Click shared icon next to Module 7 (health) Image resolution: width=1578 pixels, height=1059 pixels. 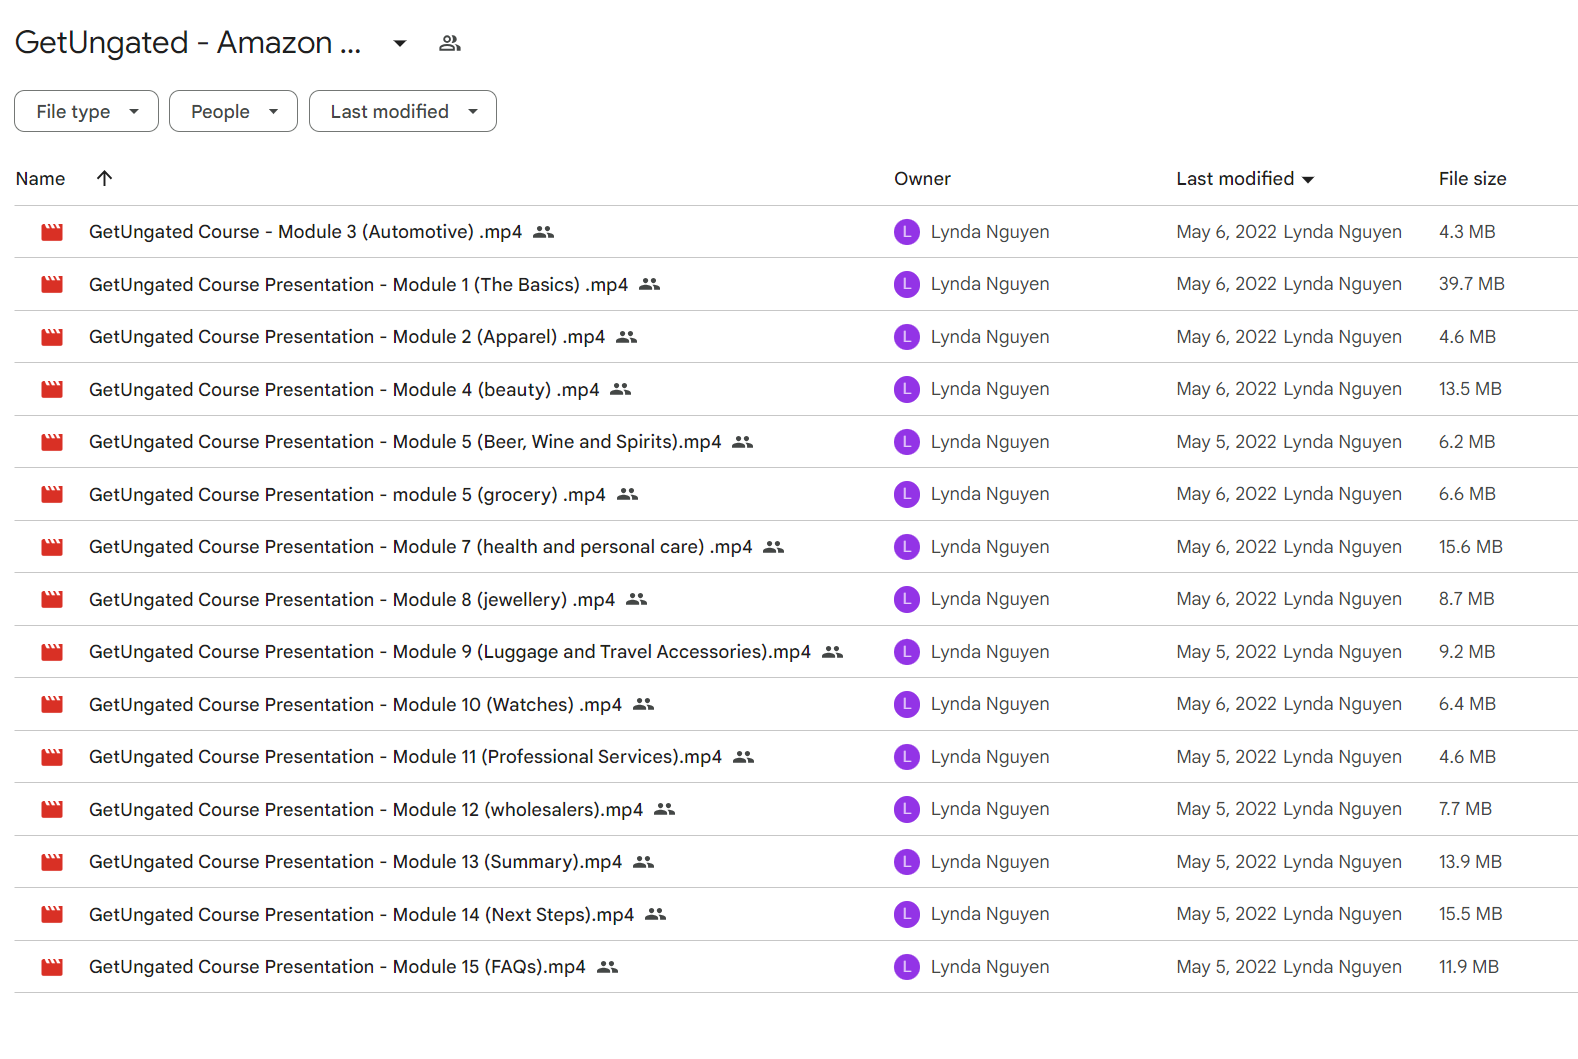click(773, 547)
